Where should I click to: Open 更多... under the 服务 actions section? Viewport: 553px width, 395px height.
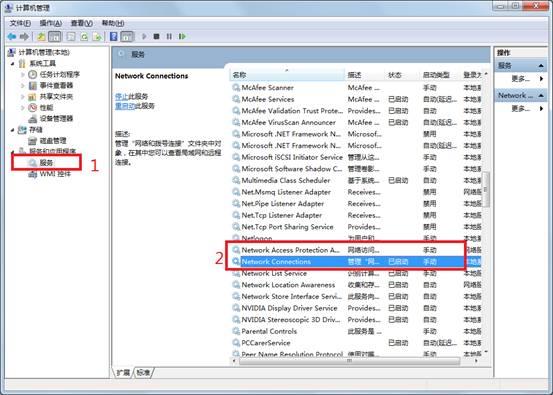click(x=521, y=79)
